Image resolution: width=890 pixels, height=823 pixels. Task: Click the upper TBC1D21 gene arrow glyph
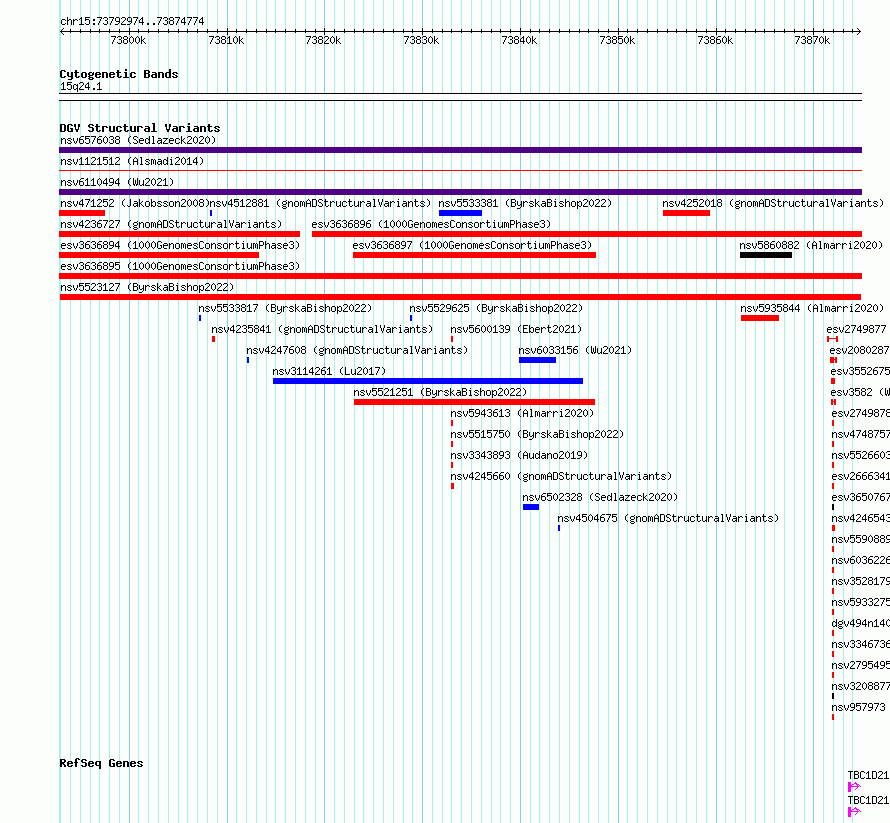coord(854,787)
